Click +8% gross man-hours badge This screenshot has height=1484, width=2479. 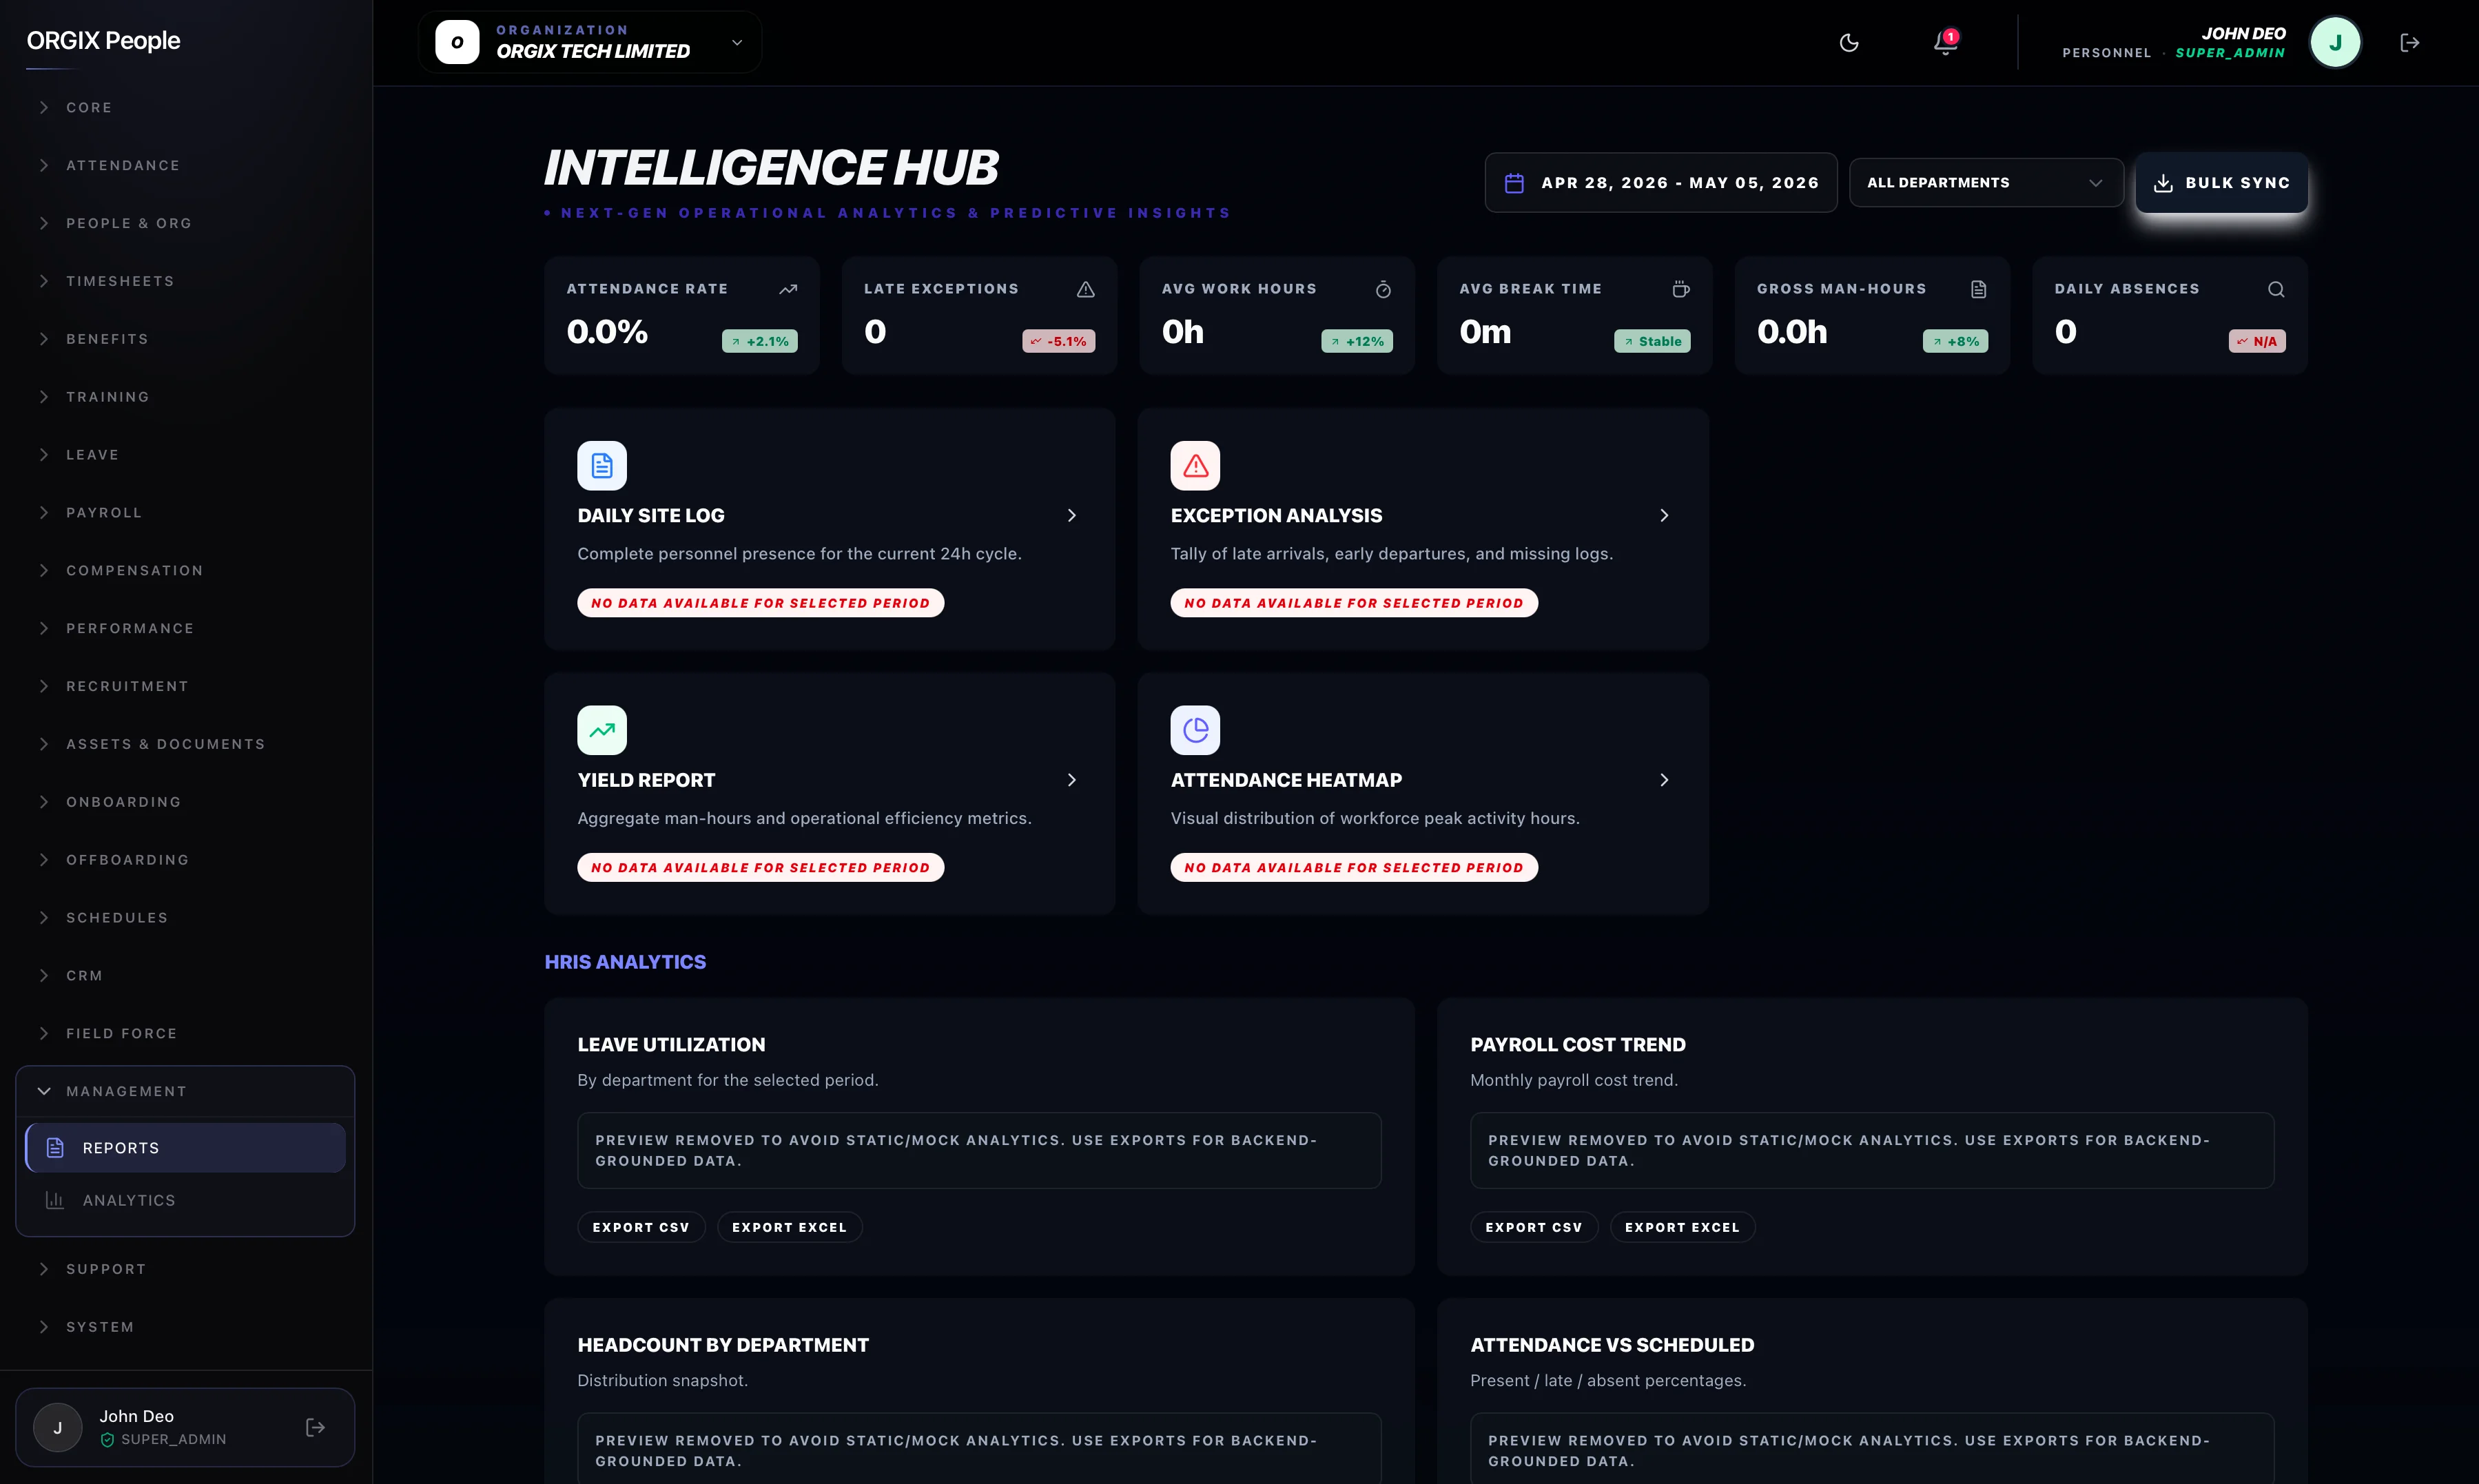coord(1956,341)
